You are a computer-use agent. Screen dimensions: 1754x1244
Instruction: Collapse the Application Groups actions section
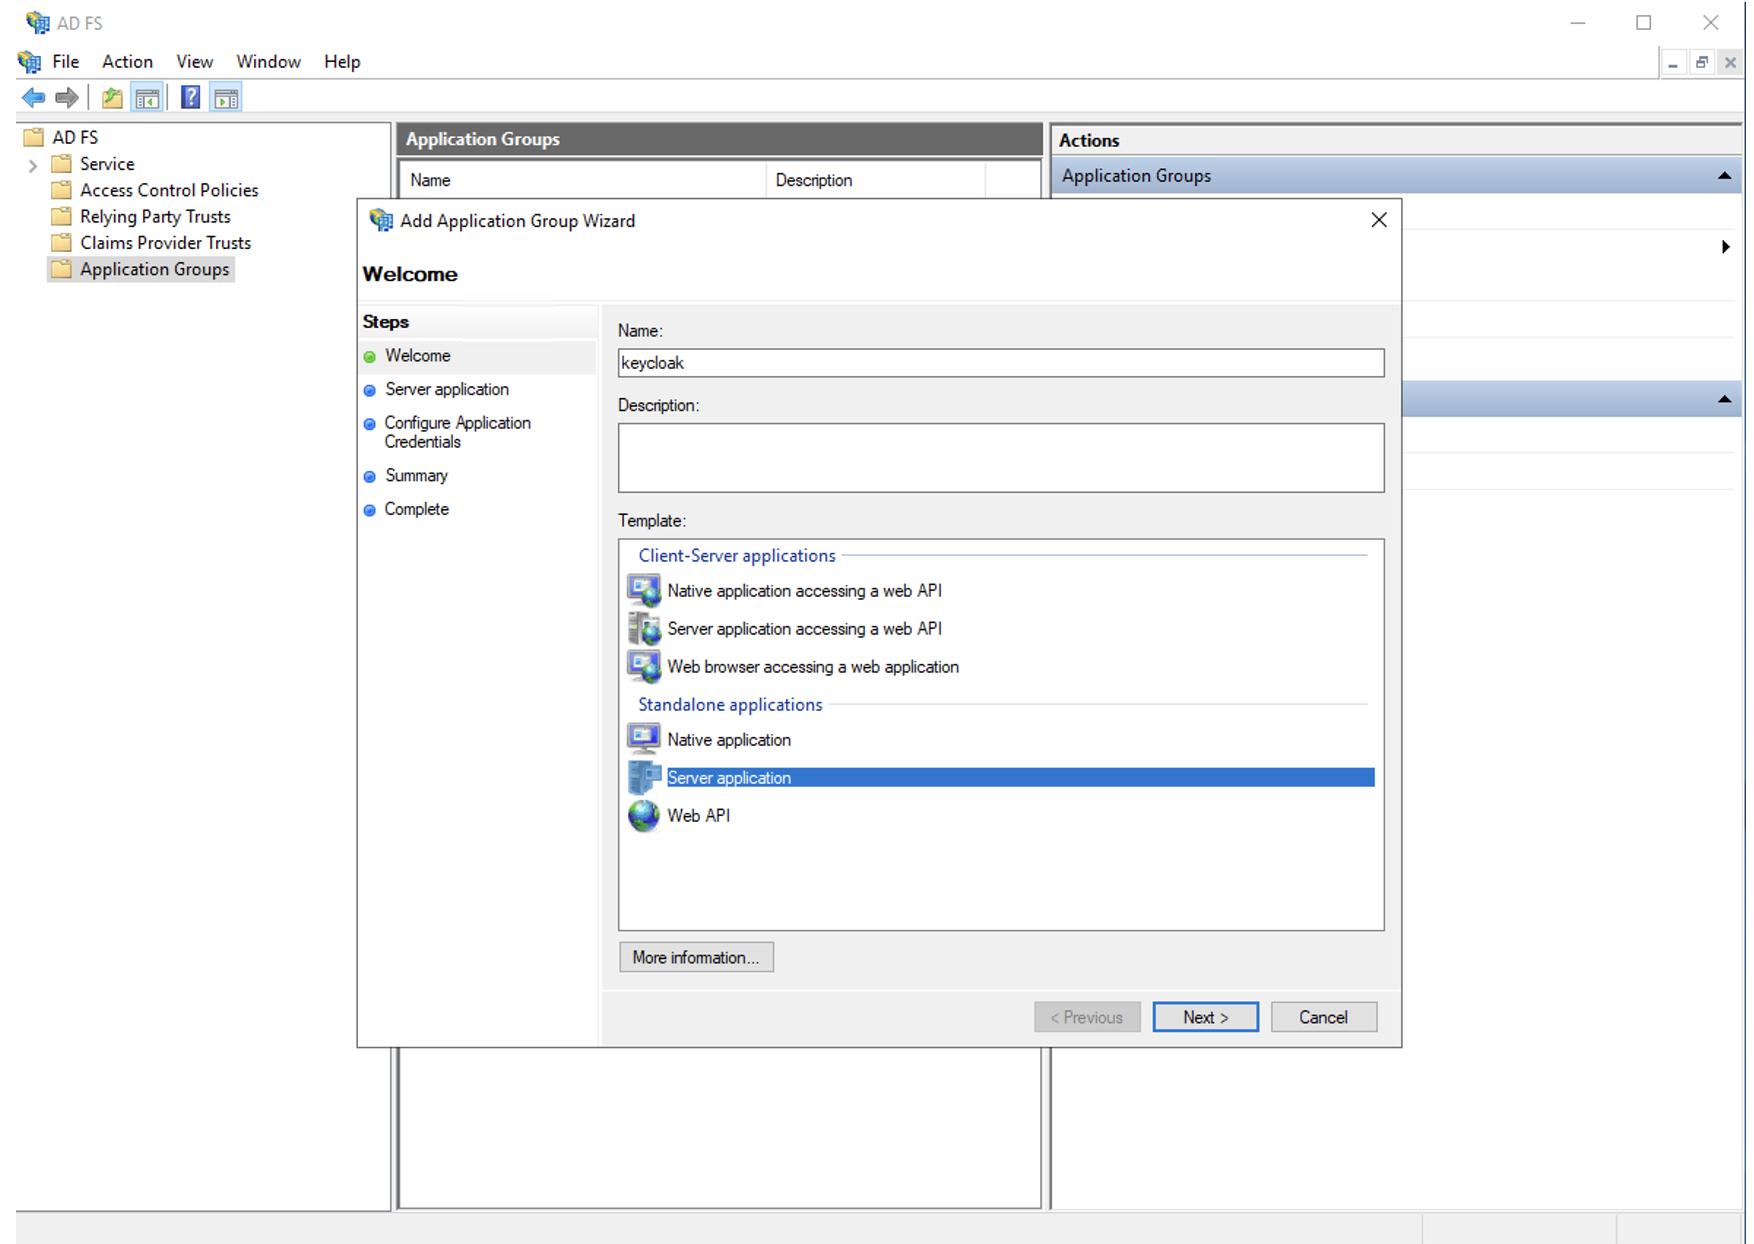(1724, 176)
